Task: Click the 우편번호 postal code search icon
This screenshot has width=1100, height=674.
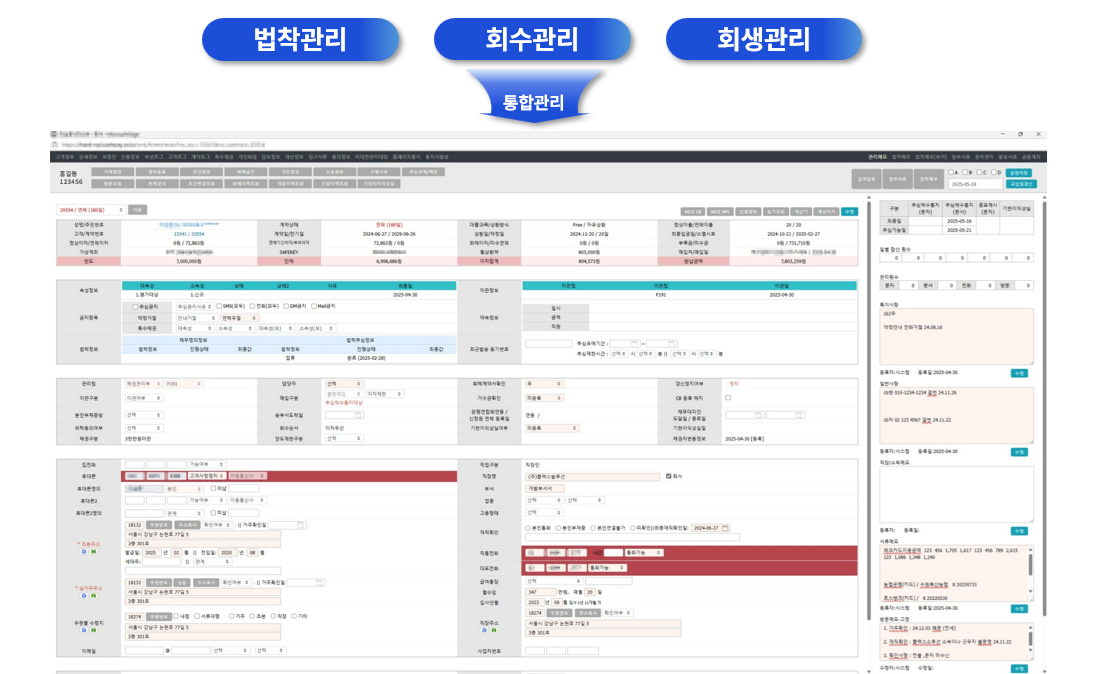Action: pyautogui.click(x=158, y=525)
